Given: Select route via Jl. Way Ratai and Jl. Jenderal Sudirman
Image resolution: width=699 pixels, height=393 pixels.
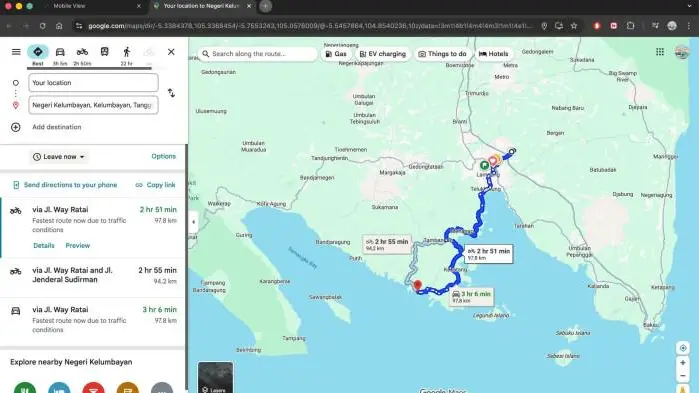Looking at the screenshot, I should tap(93, 275).
